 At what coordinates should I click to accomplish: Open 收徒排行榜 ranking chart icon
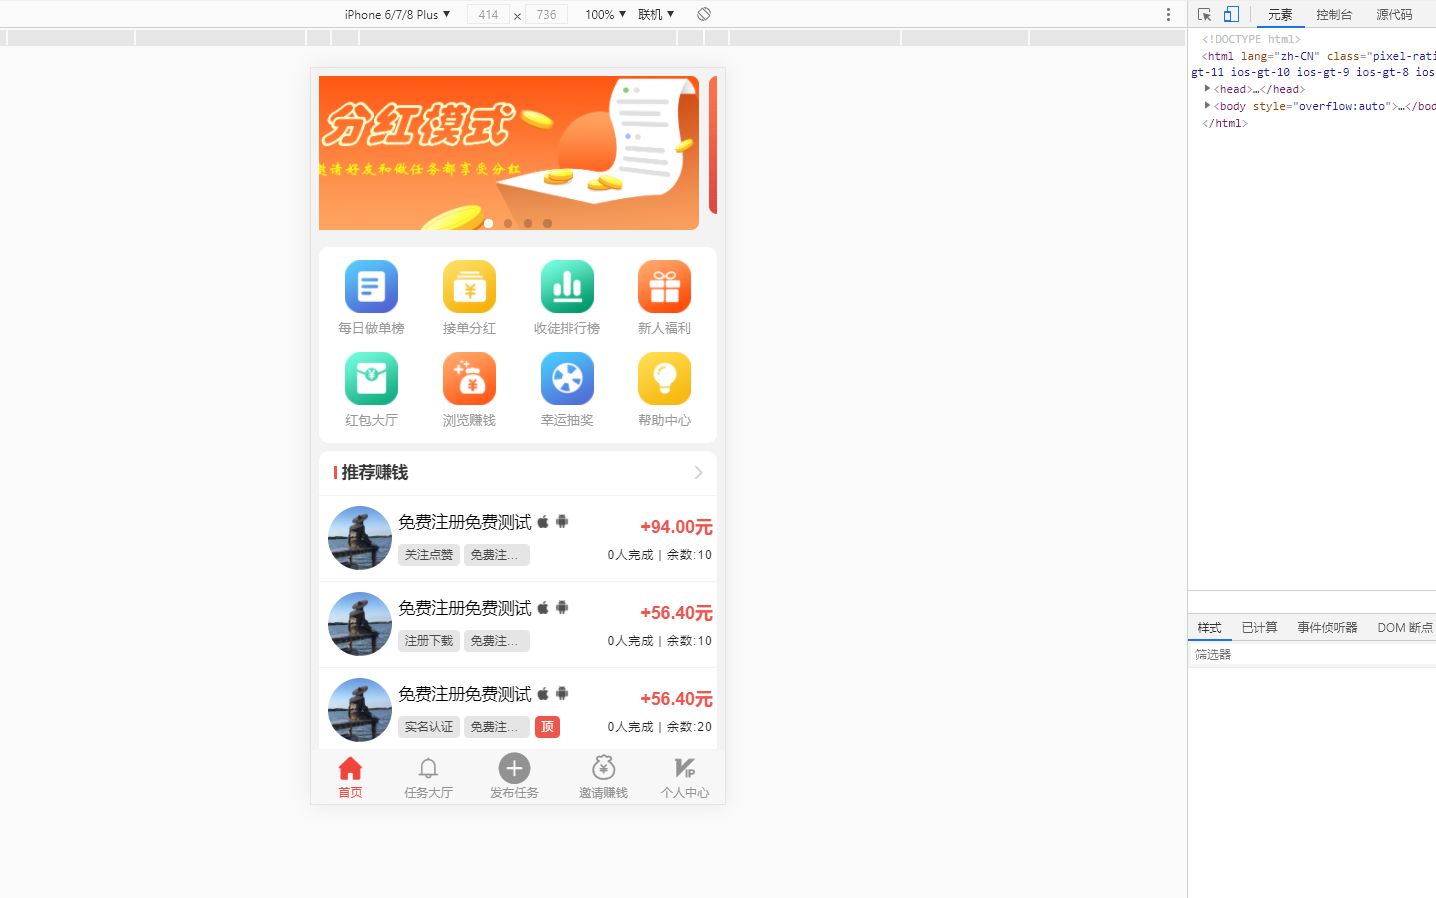tap(567, 287)
